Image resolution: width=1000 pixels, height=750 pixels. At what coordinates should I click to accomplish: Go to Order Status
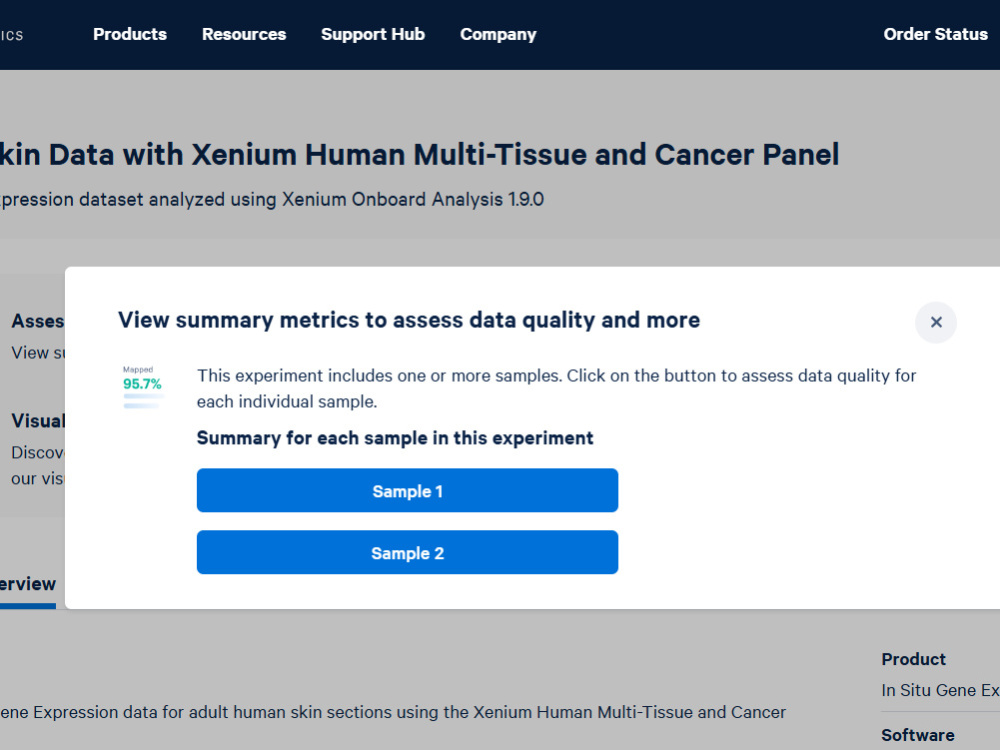(935, 34)
